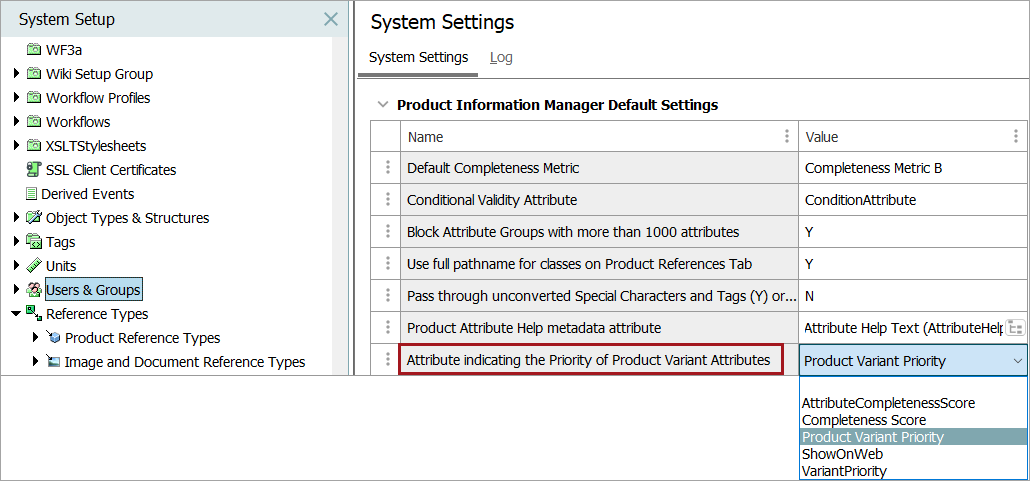Click the Tags icon in tree
This screenshot has width=1030, height=481.
point(34,242)
